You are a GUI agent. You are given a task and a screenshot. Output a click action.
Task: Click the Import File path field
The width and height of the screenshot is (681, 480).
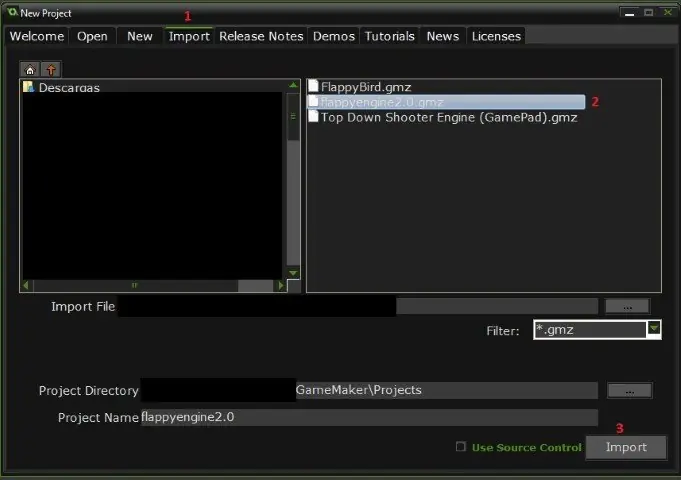pyautogui.click(x=358, y=306)
